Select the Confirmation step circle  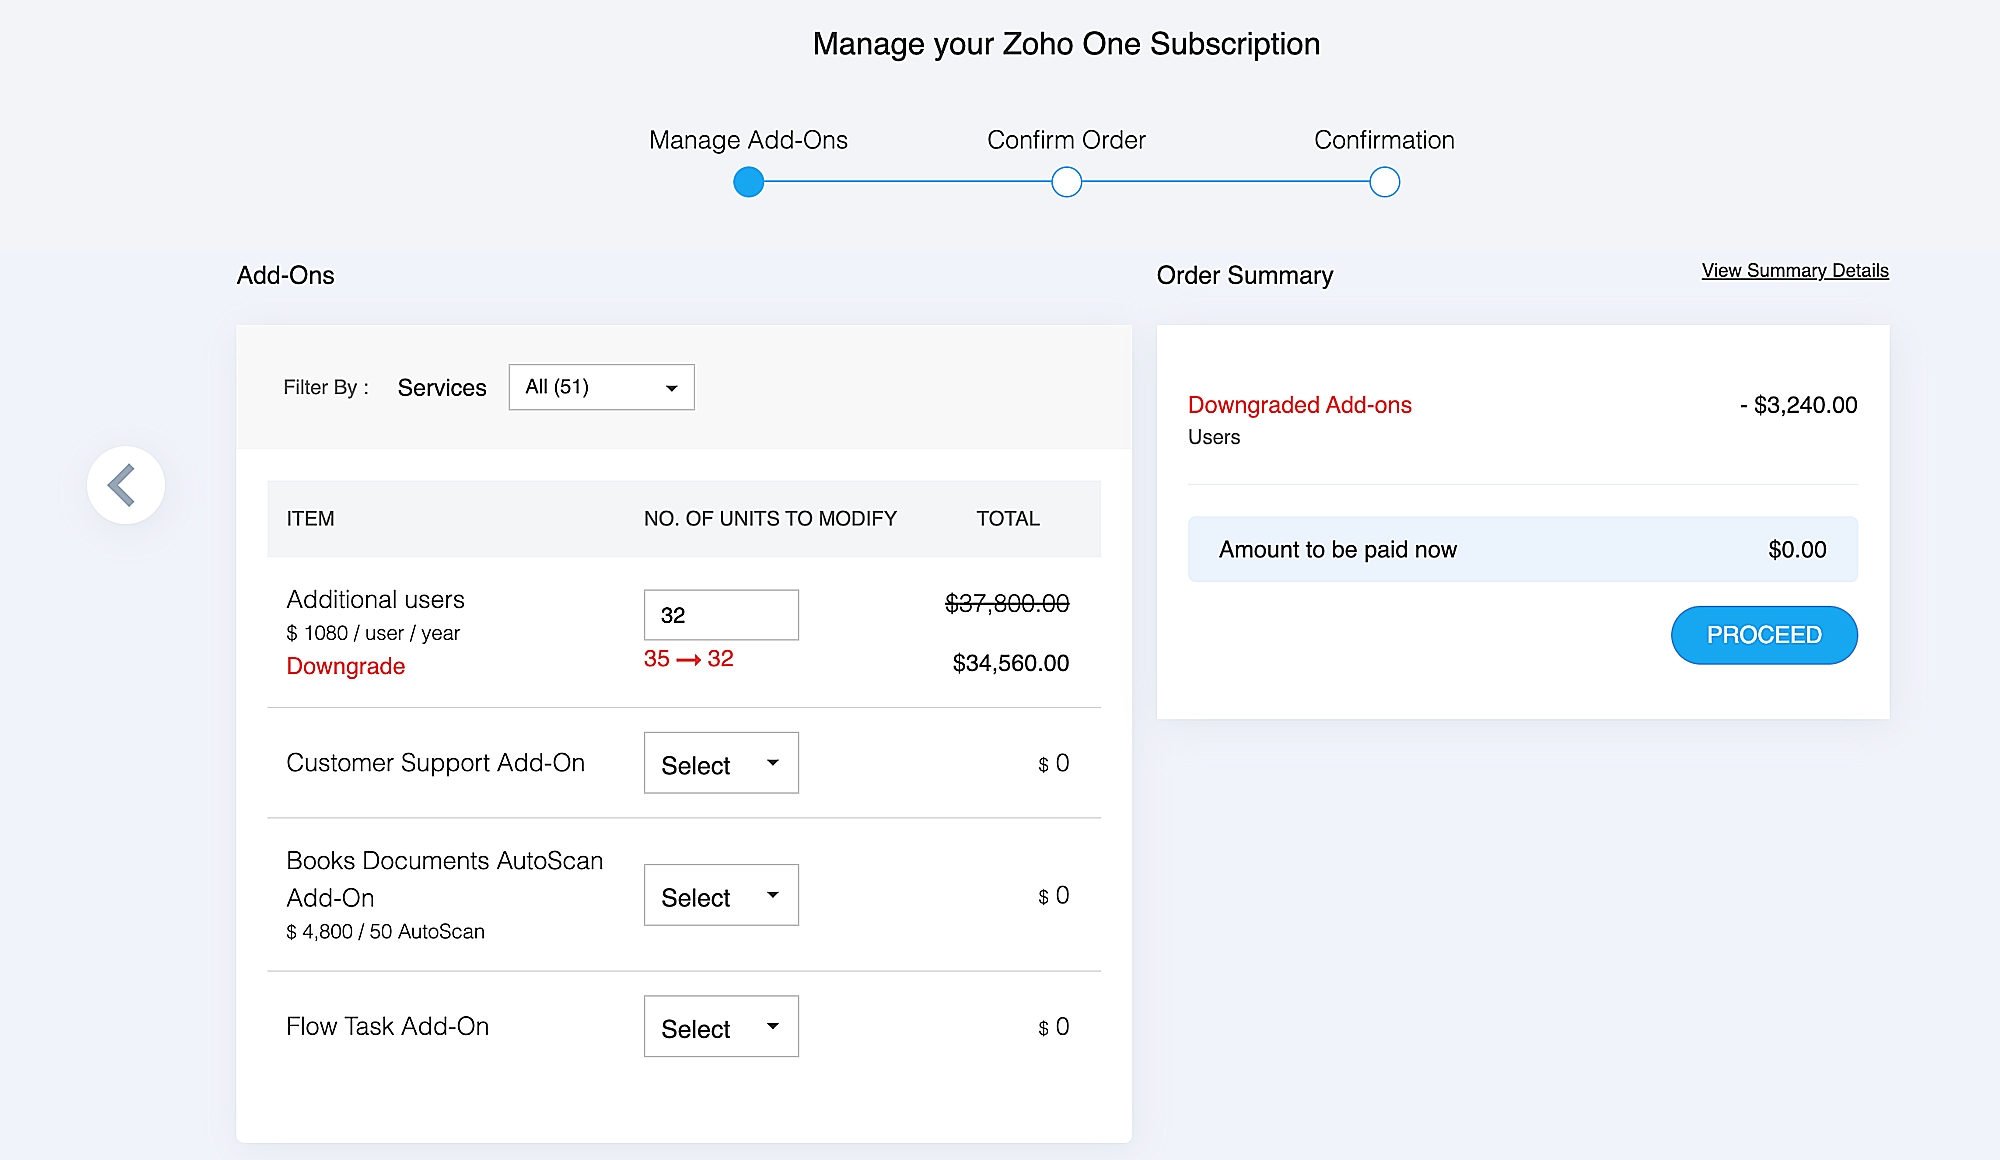[x=1385, y=182]
